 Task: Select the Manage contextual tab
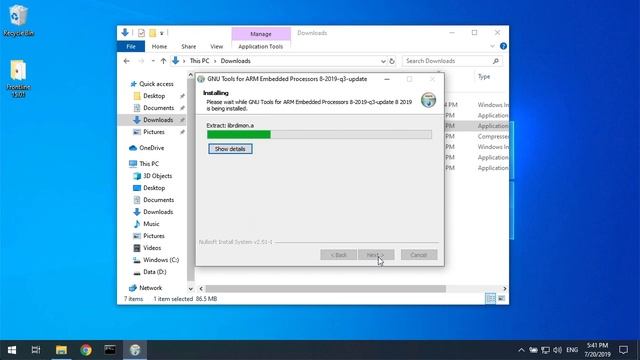point(261,34)
